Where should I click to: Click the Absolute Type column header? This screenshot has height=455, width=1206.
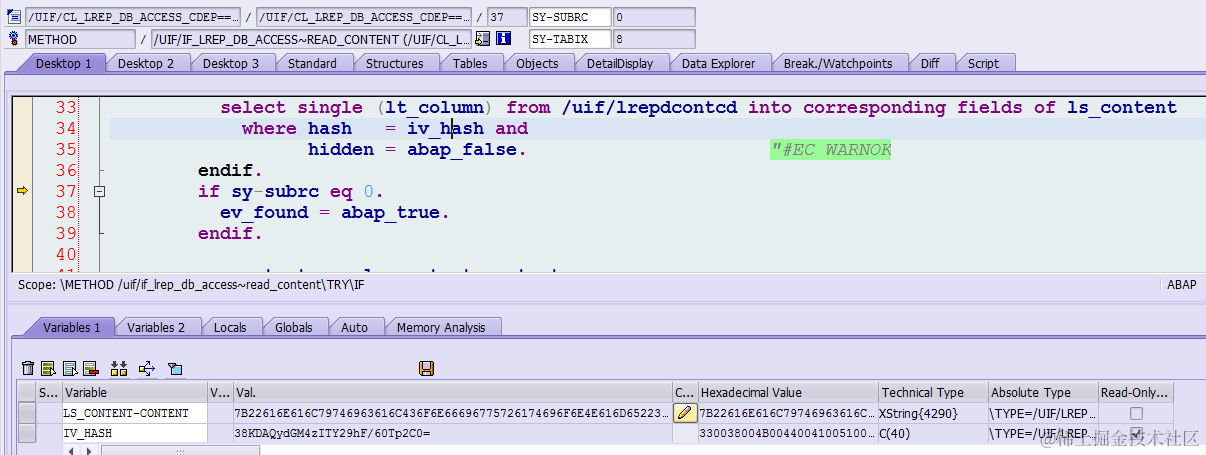pyautogui.click(x=1042, y=392)
